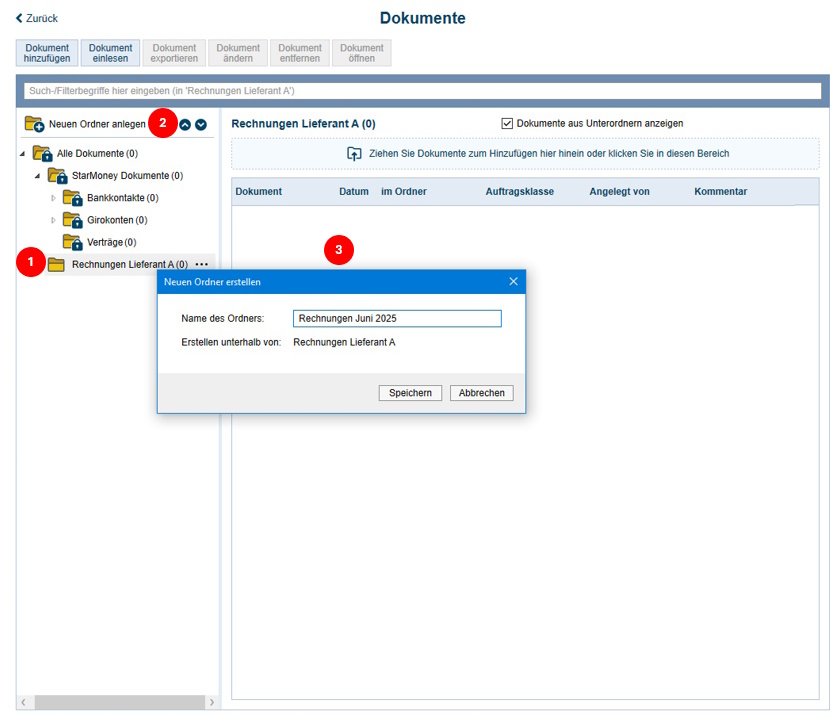Collapse the StarMoney Dokumente tree node

(x=38, y=176)
